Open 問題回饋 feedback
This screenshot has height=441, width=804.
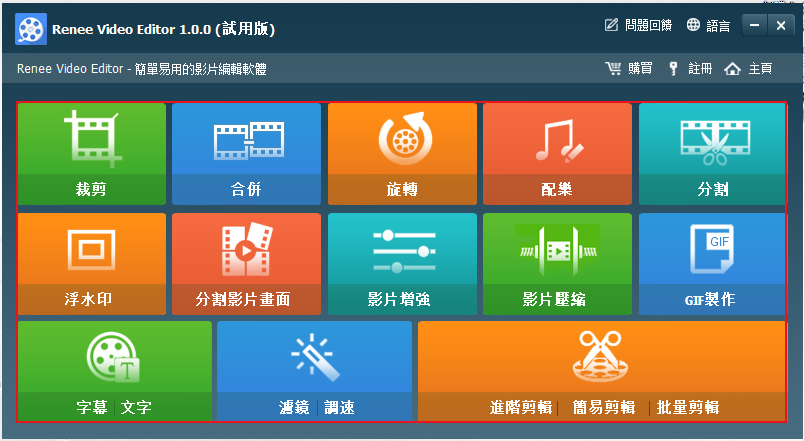[638, 25]
